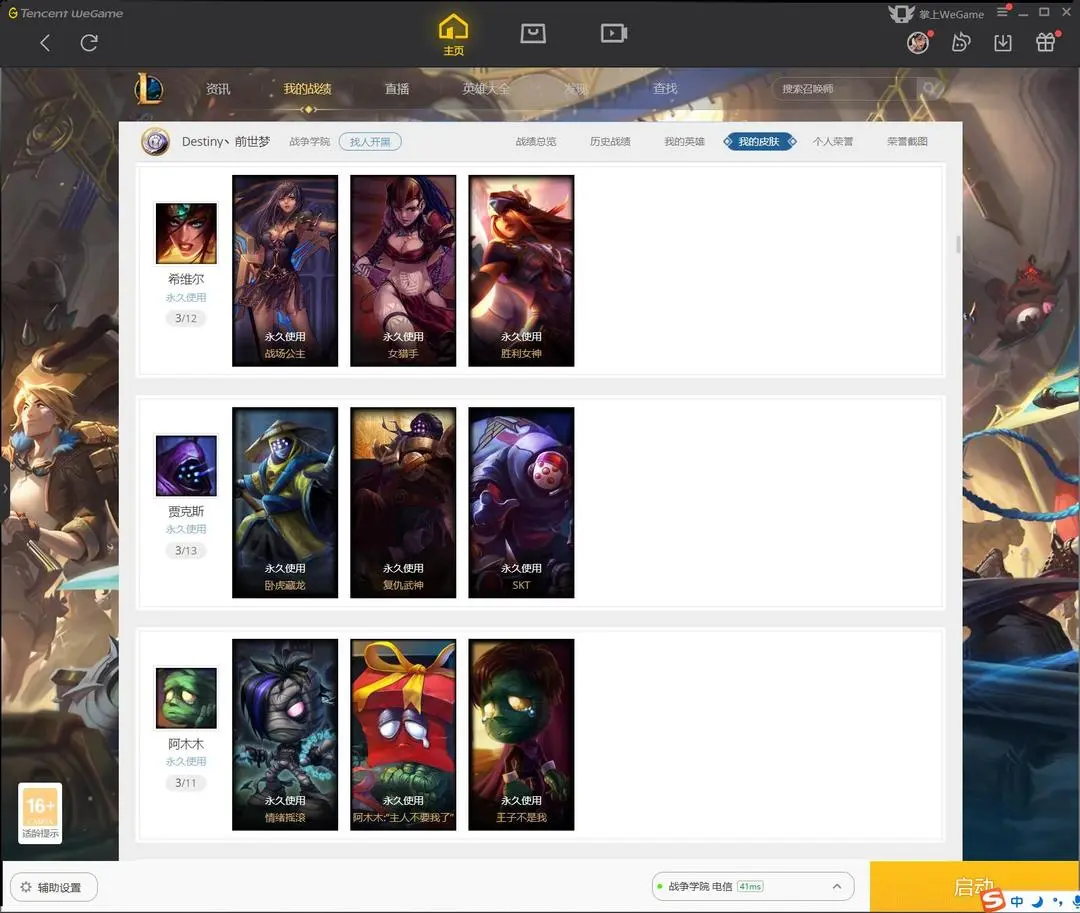This screenshot has height=913, width=1080.
Task: Open the 王子不是我 skin card
Action: click(x=521, y=735)
